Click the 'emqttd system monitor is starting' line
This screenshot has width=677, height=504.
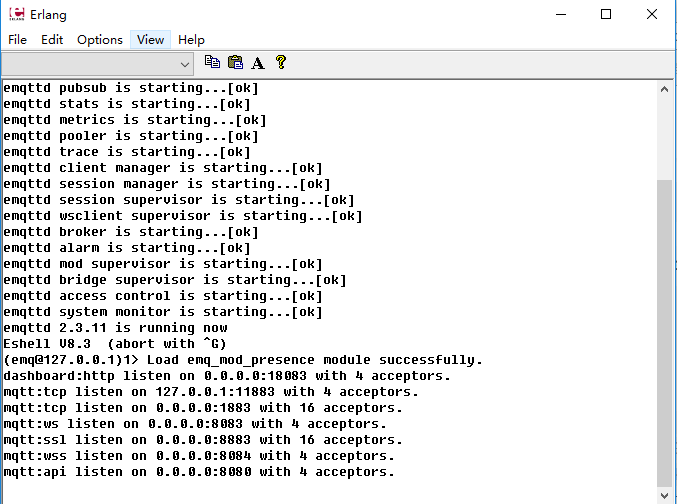pos(163,312)
